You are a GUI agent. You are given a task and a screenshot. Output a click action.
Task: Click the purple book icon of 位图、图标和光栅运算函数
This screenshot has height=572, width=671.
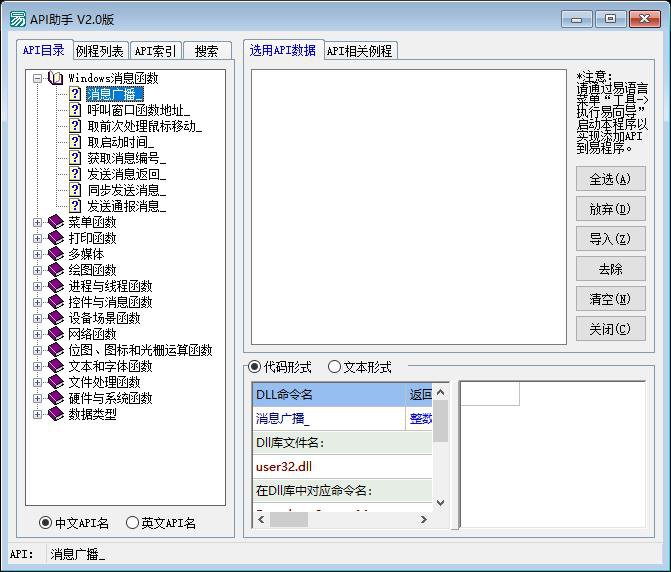tap(56, 350)
